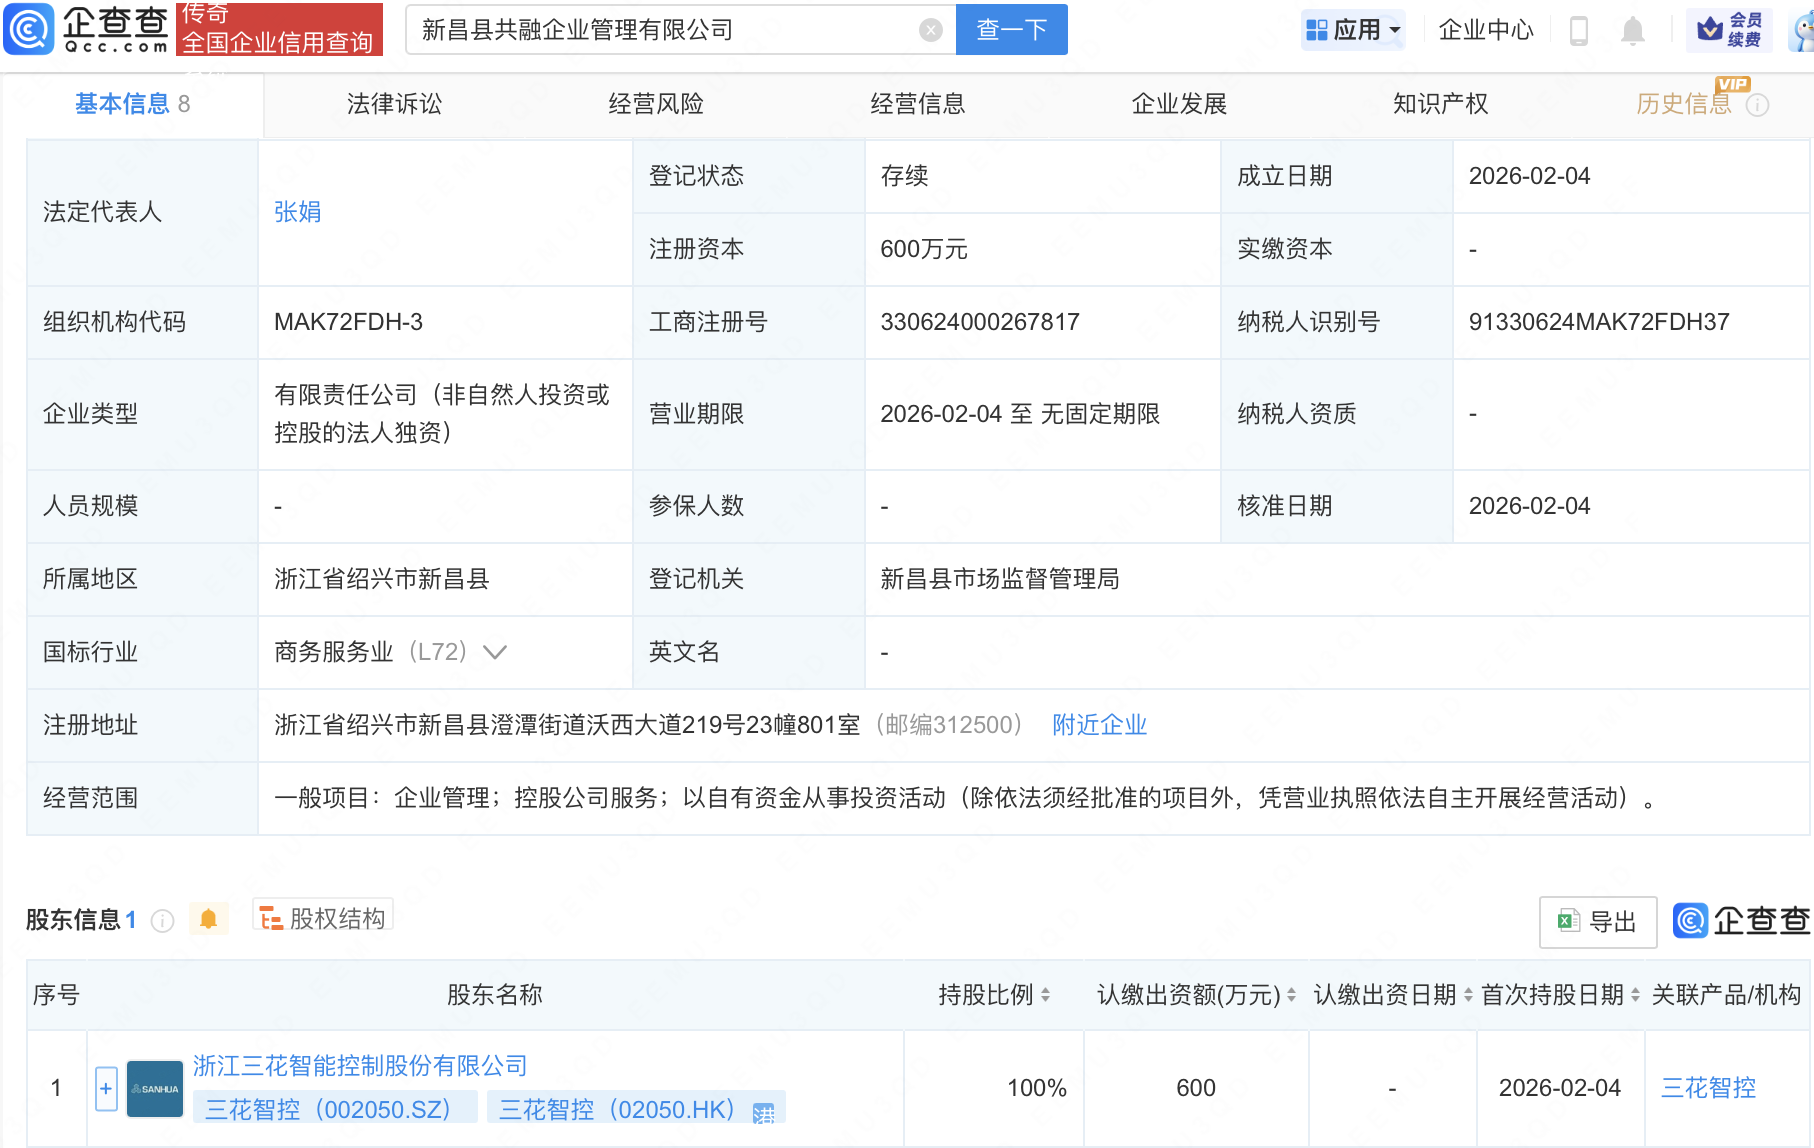Click the company name search input field
Screen dimensions: 1814x1148
pos(660,29)
